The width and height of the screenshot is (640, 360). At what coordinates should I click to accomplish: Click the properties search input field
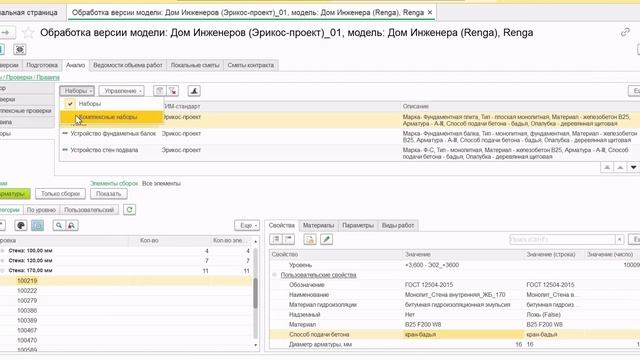click(562, 240)
